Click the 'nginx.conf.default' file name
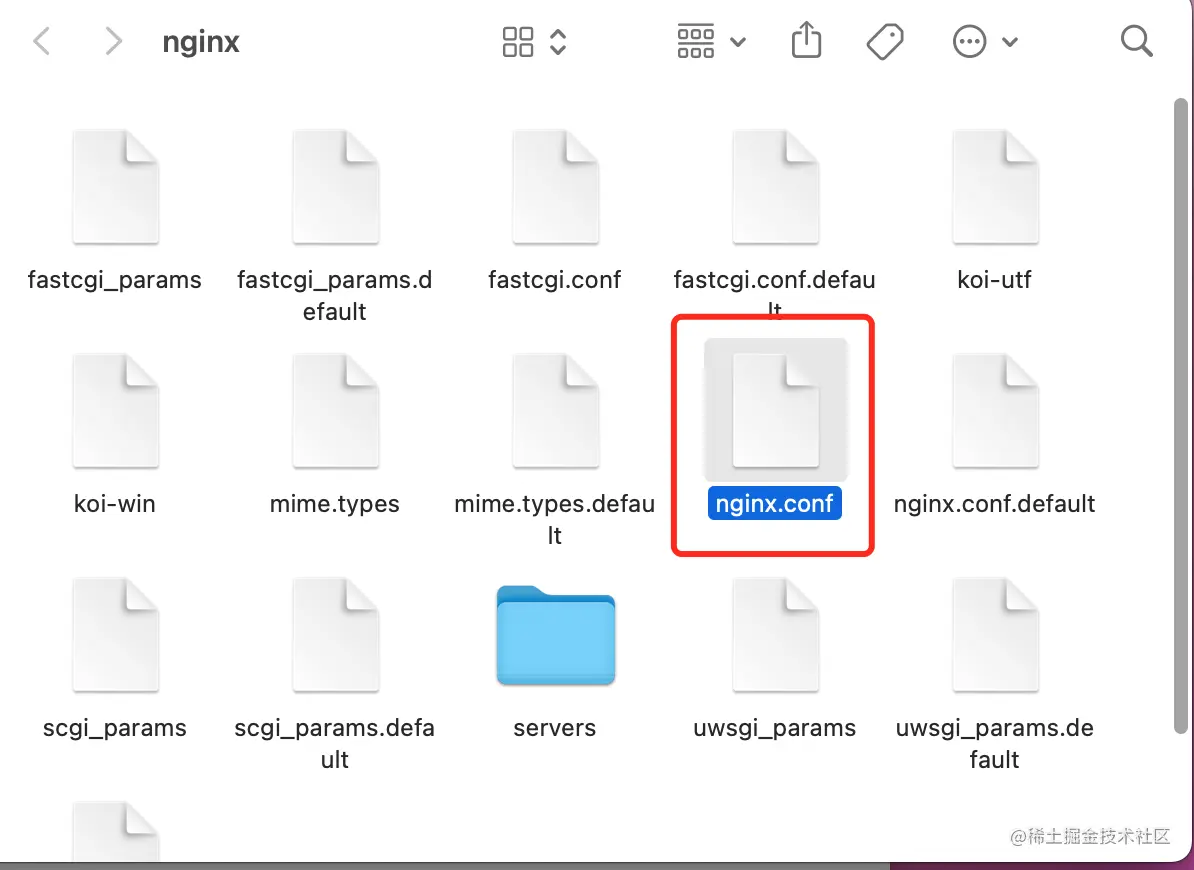The width and height of the screenshot is (1194, 870). coord(994,504)
